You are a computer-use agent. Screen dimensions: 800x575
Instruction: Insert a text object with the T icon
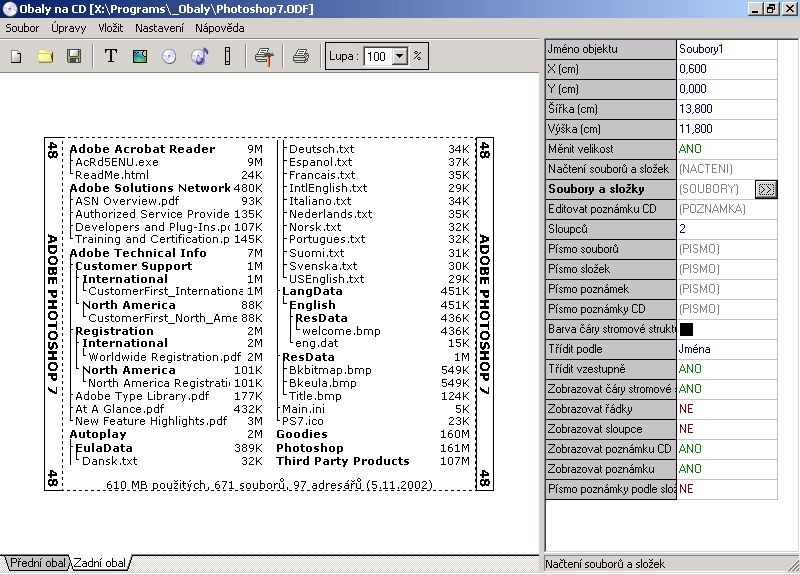(111, 57)
